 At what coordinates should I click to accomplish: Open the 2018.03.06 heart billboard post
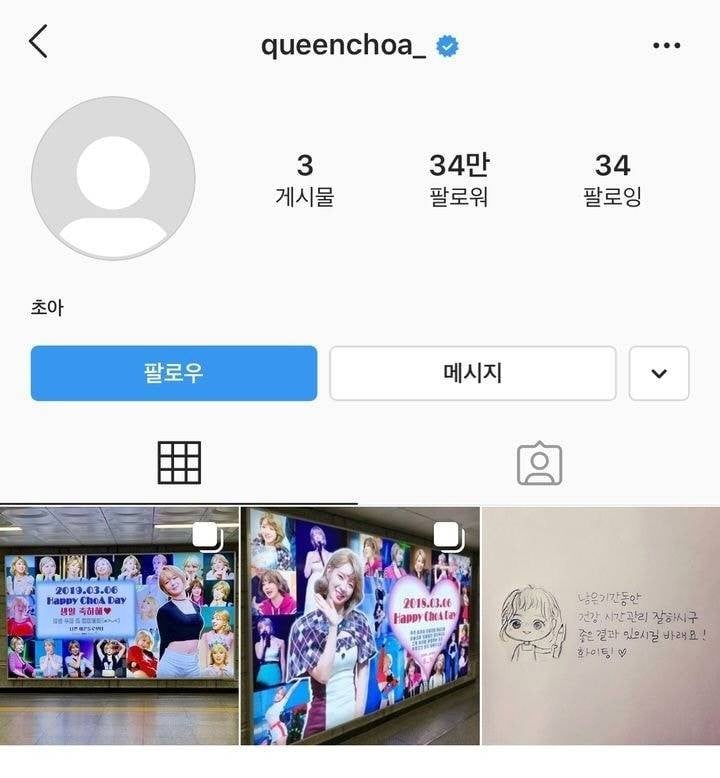pyautogui.click(x=360, y=626)
